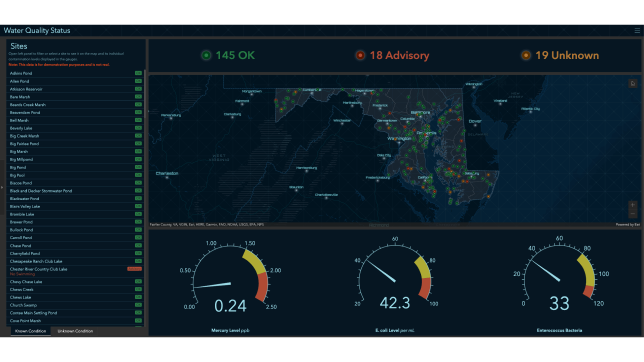Click OK badge on Church Swamp row

point(138,305)
